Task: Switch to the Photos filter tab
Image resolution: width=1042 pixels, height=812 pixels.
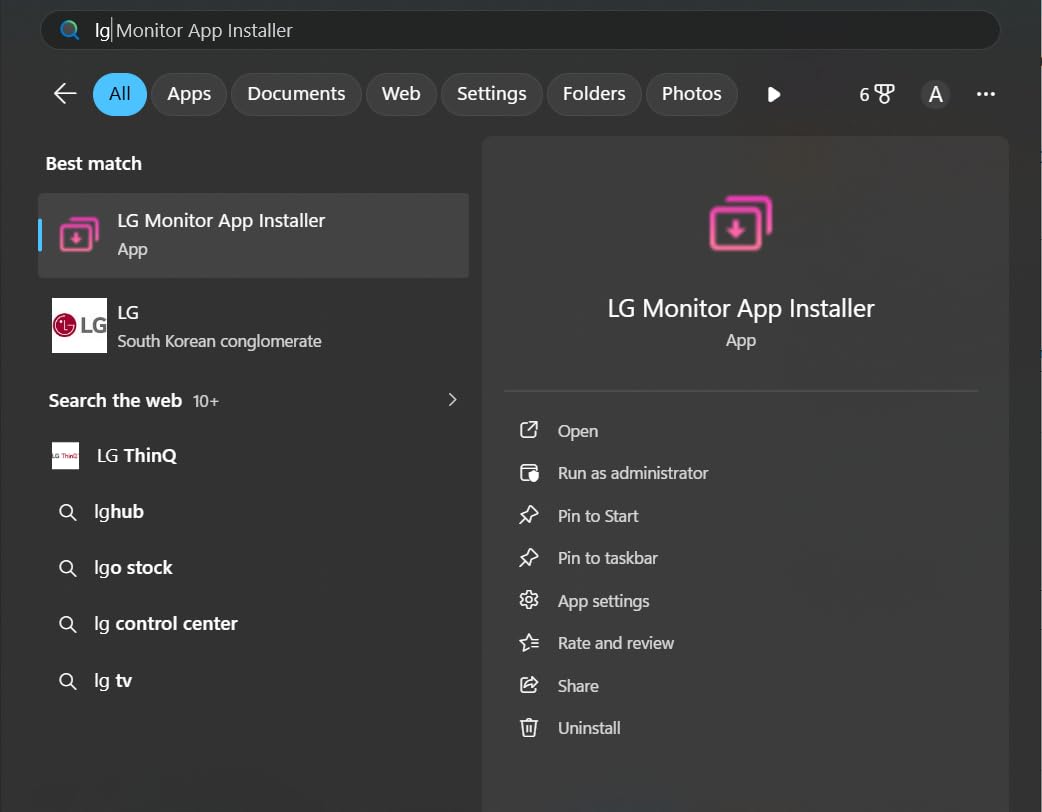Action: 691,94
